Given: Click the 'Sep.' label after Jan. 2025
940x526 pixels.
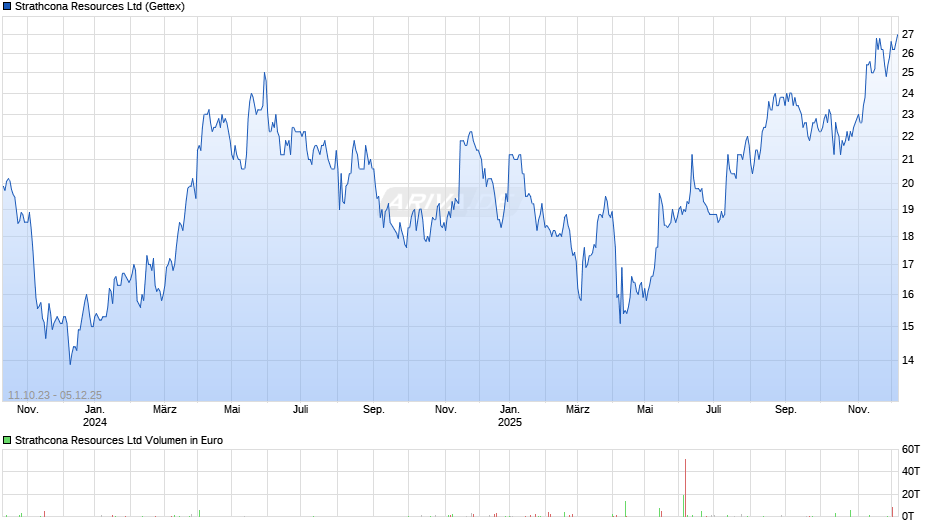Looking at the screenshot, I should click(x=785, y=409).
